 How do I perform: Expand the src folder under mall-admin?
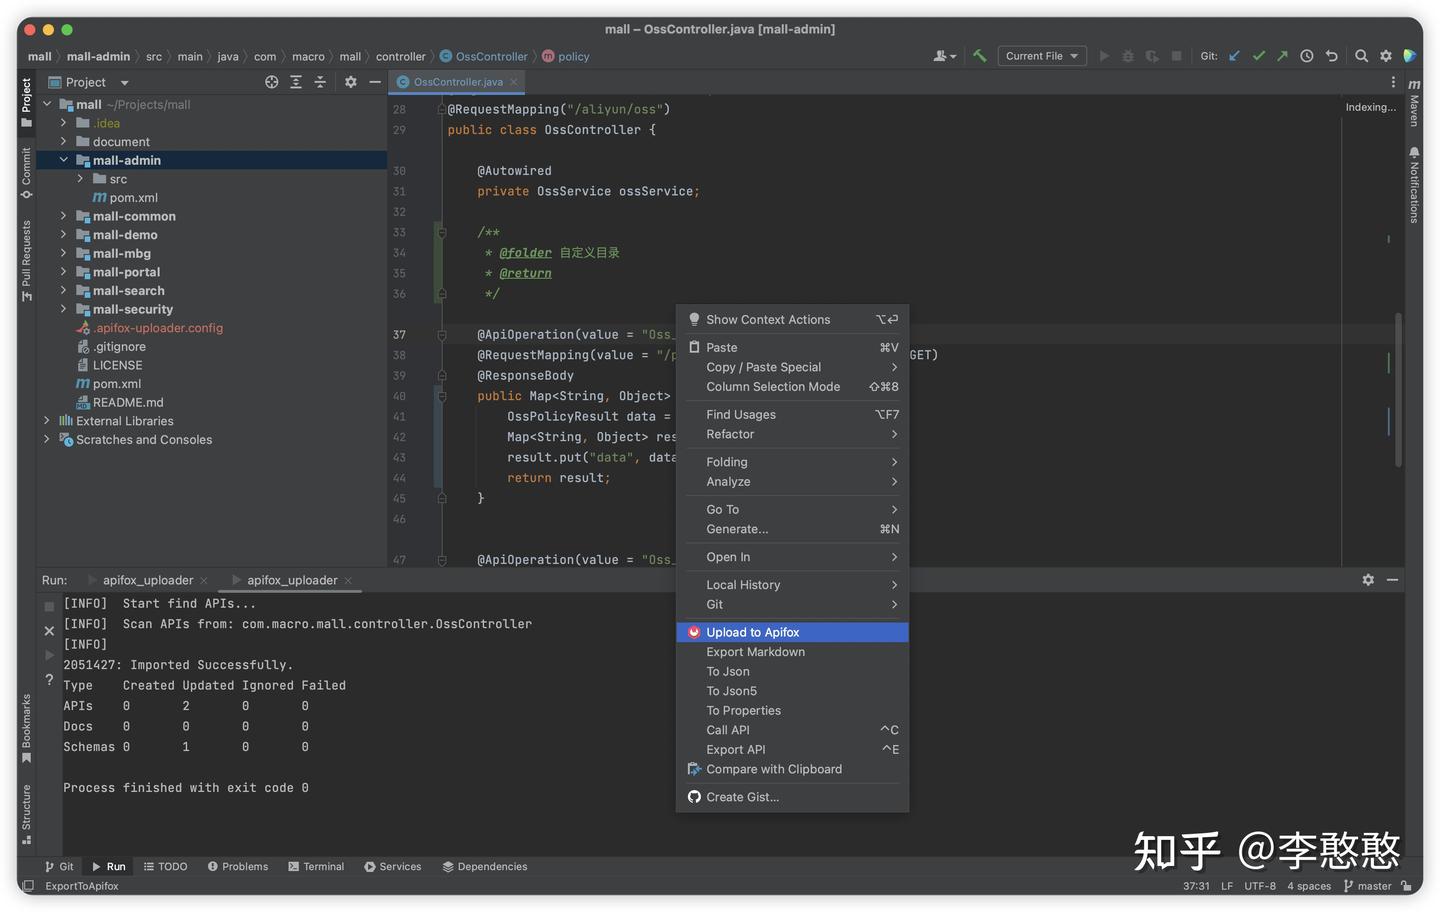pyautogui.click(x=80, y=179)
